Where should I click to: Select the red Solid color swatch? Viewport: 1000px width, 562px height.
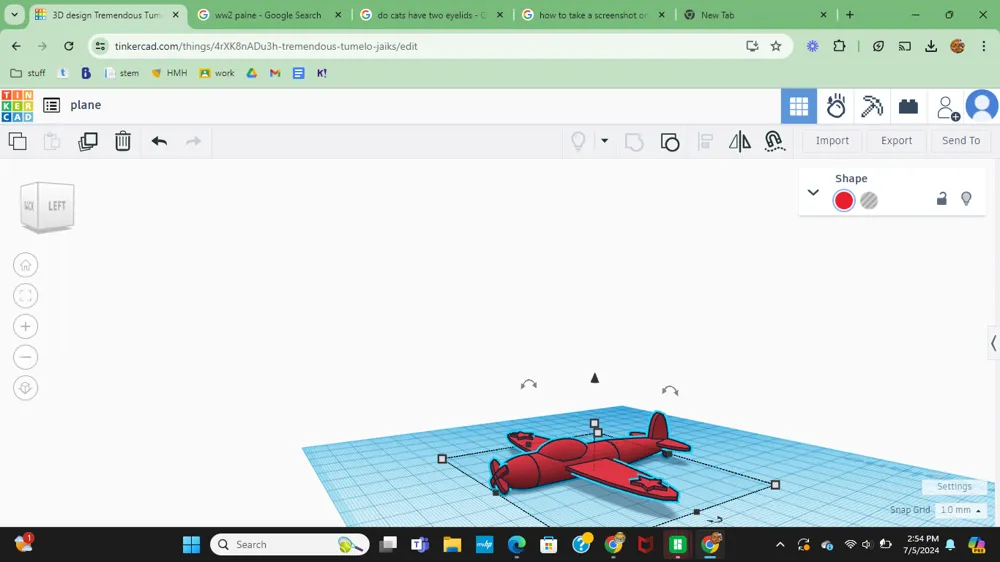(843, 200)
